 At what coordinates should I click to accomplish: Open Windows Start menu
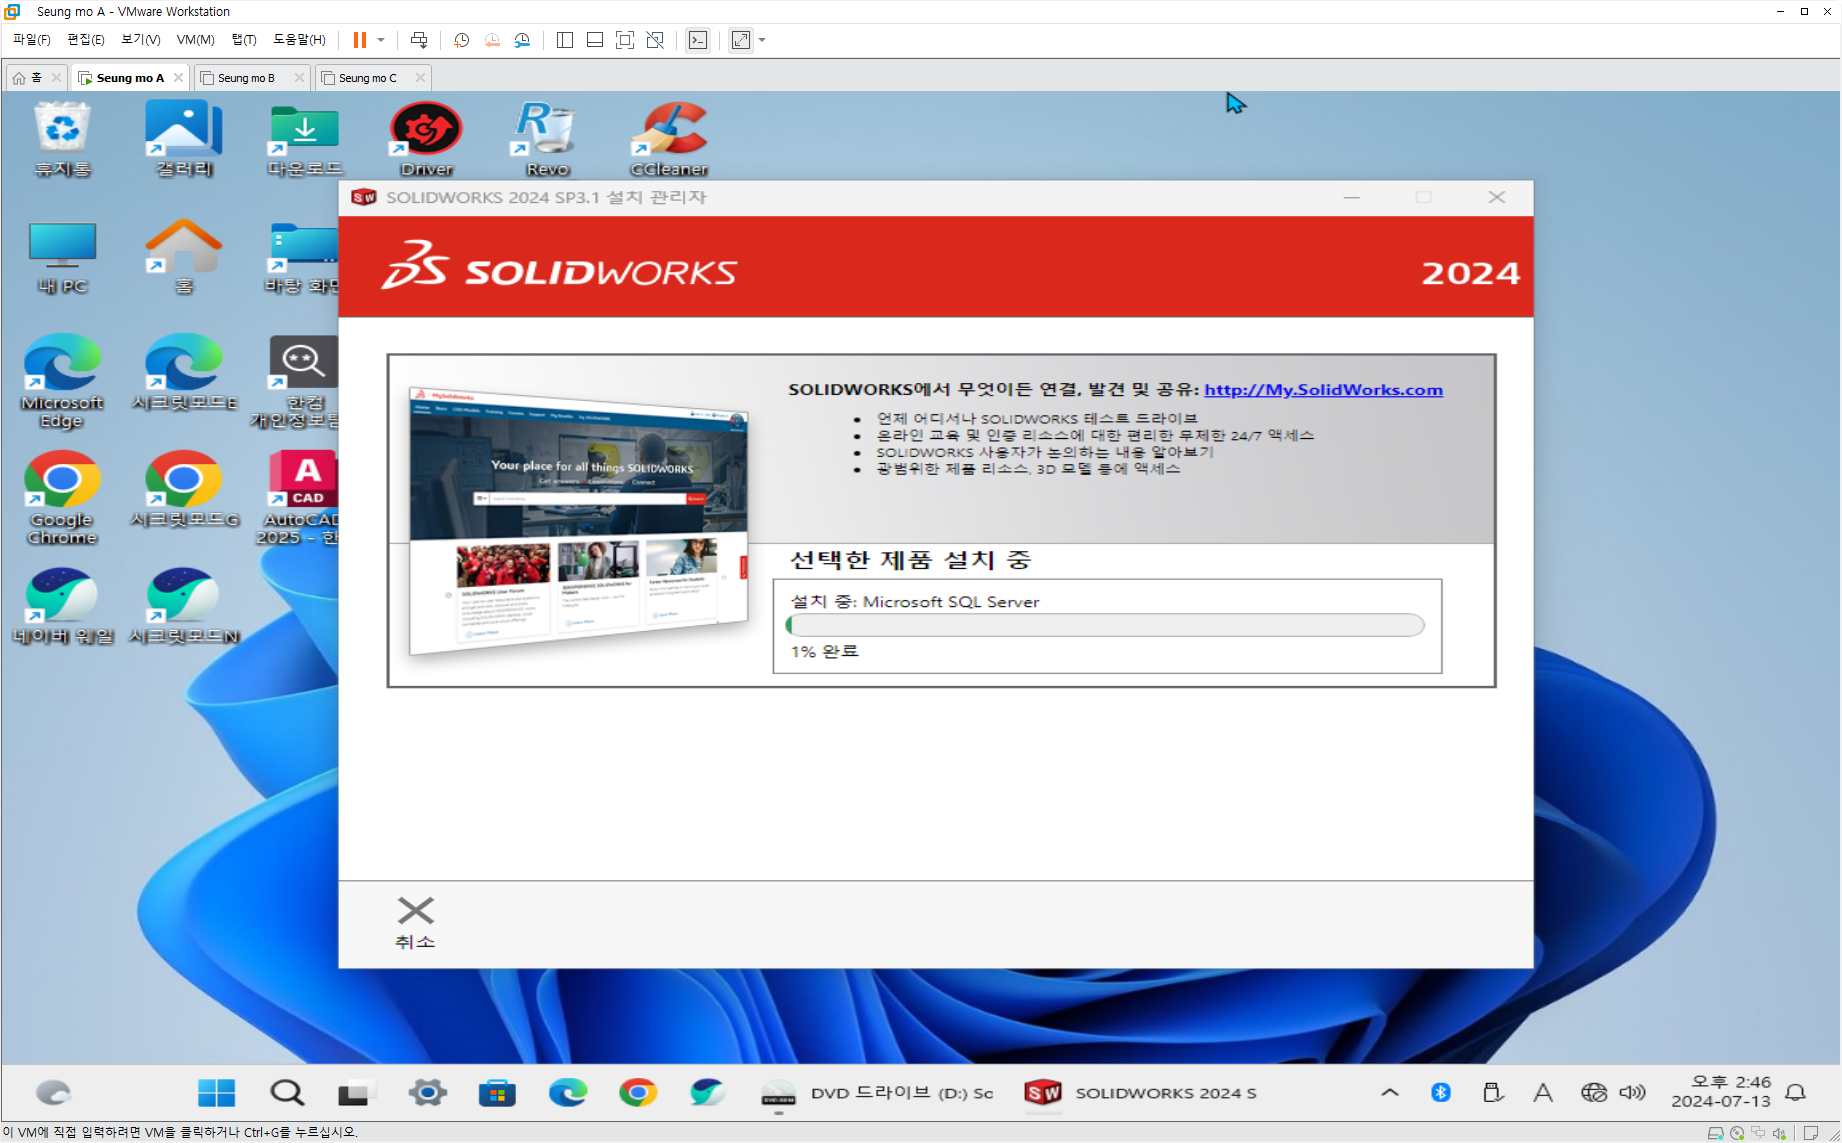[216, 1093]
